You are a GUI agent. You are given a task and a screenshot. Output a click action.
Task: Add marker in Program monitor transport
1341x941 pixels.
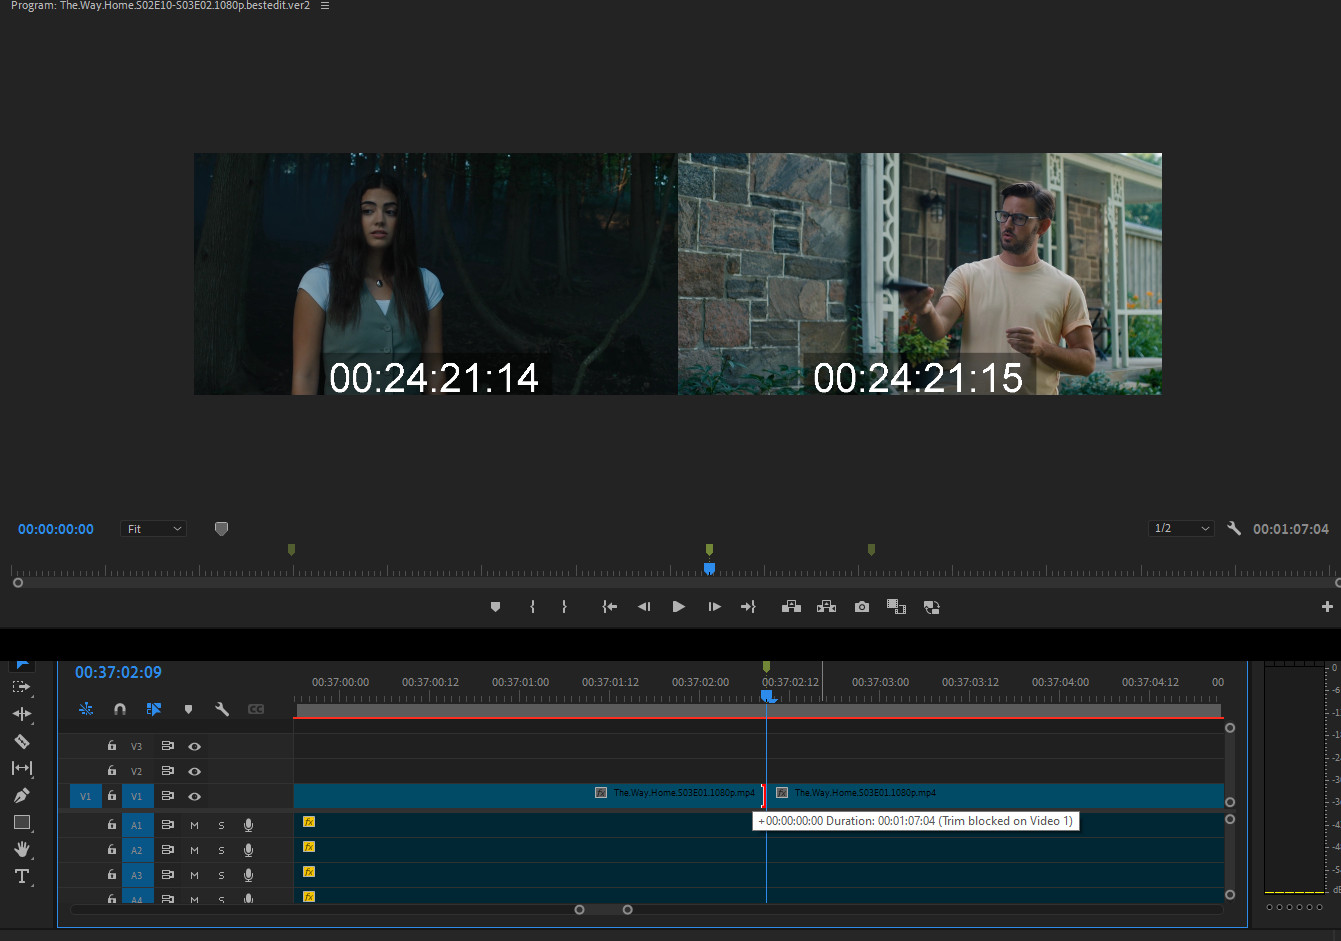[x=495, y=607]
